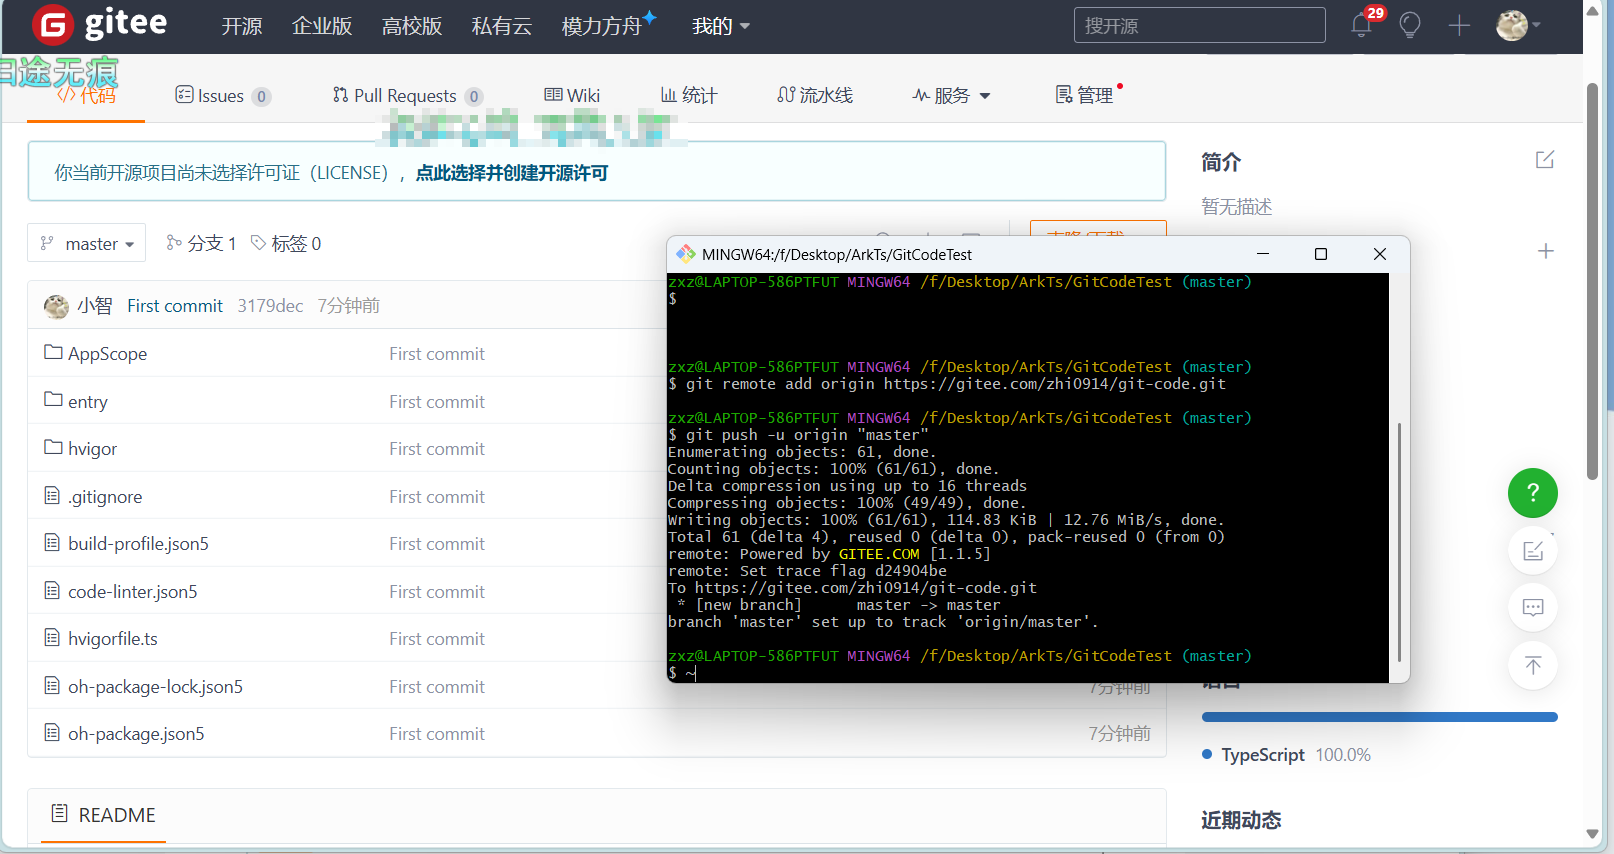Click the floating feedback edit icon
This screenshot has height=854, width=1614.
click(x=1533, y=551)
